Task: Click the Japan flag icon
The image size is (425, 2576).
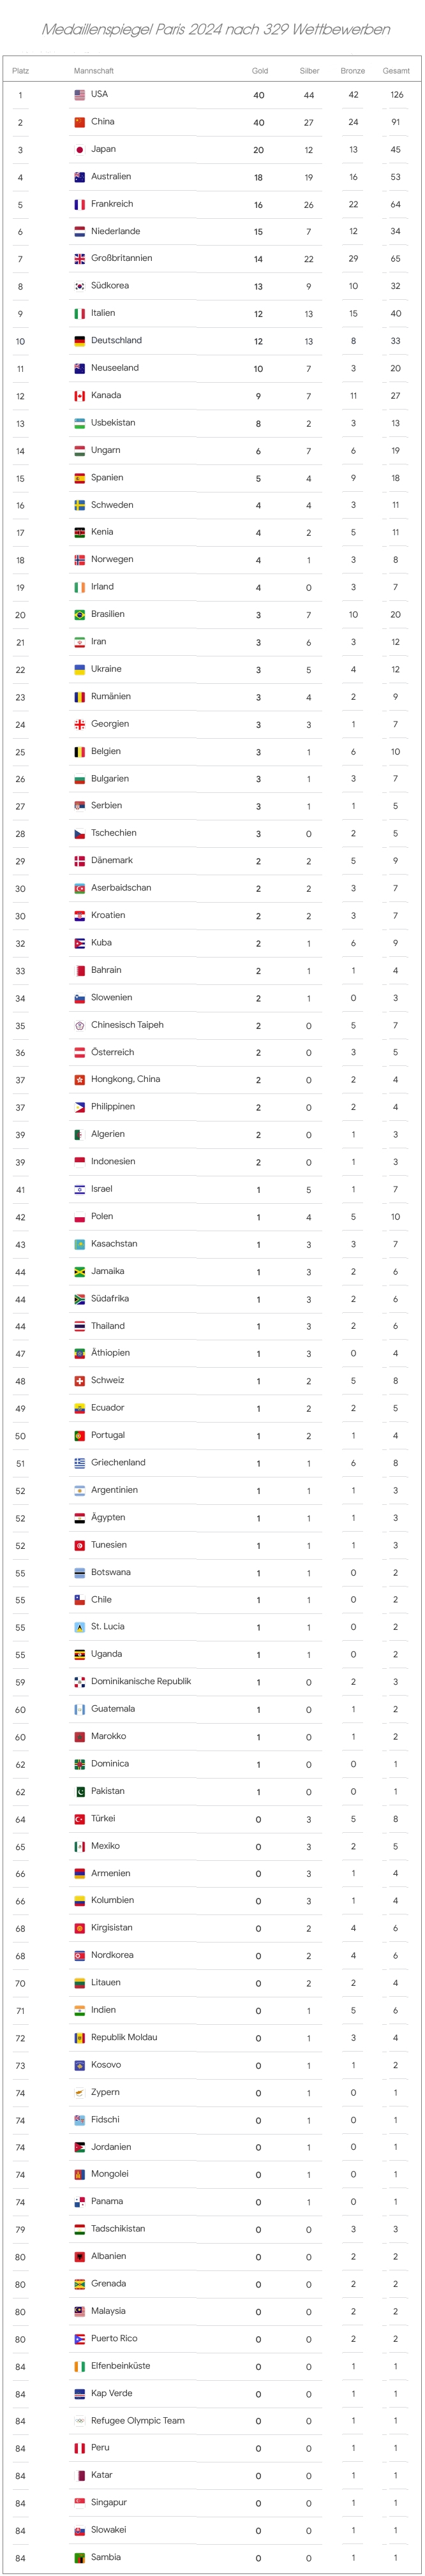Action: tap(80, 150)
